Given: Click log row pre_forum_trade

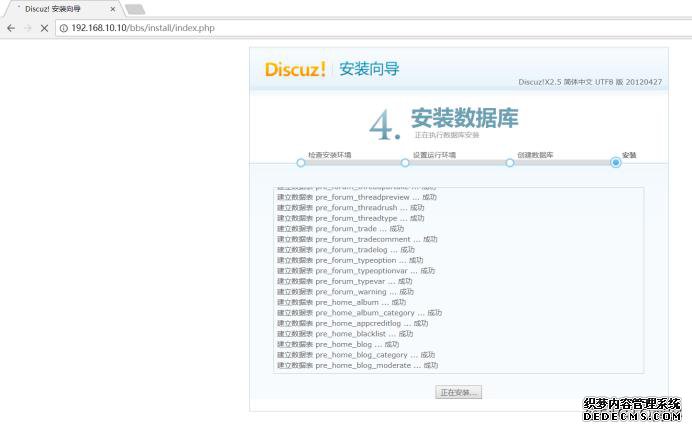Looking at the screenshot, I should point(340,229).
